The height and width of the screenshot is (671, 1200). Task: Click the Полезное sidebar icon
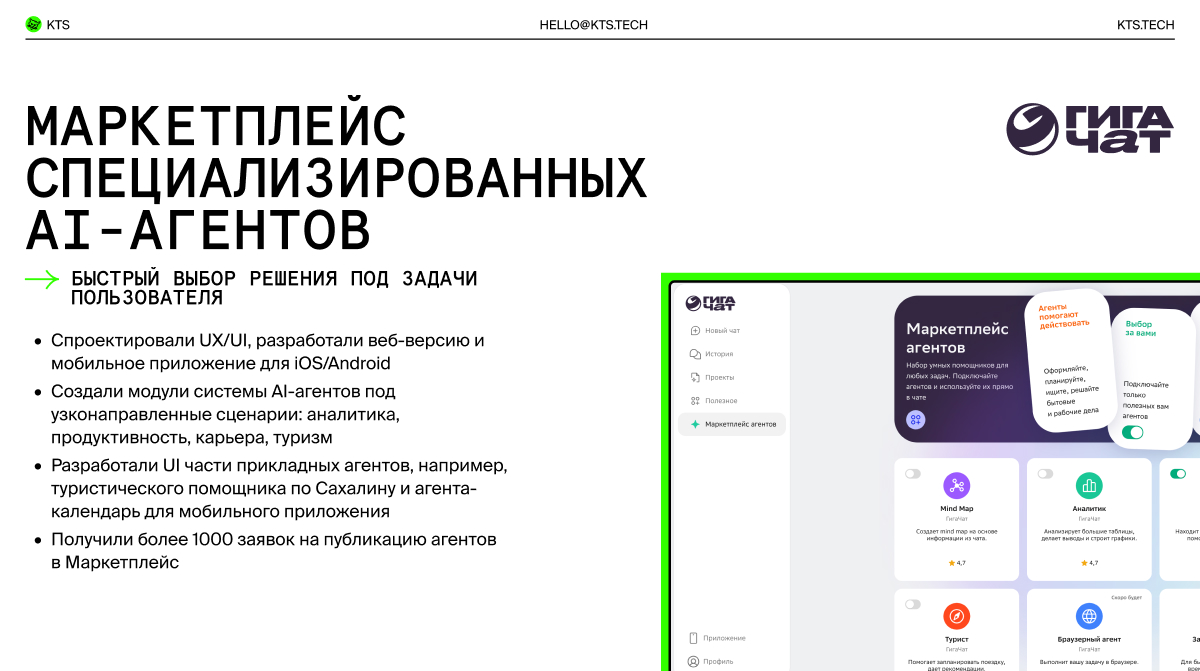coord(695,401)
